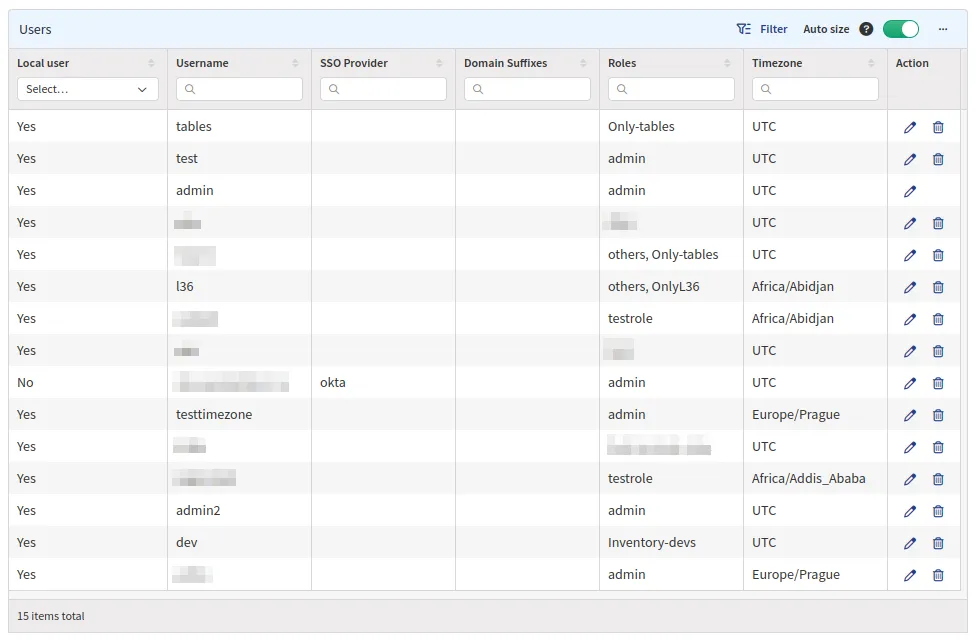Delete the testtimezone user
Image resolution: width=978 pixels, height=642 pixels.
(x=938, y=415)
